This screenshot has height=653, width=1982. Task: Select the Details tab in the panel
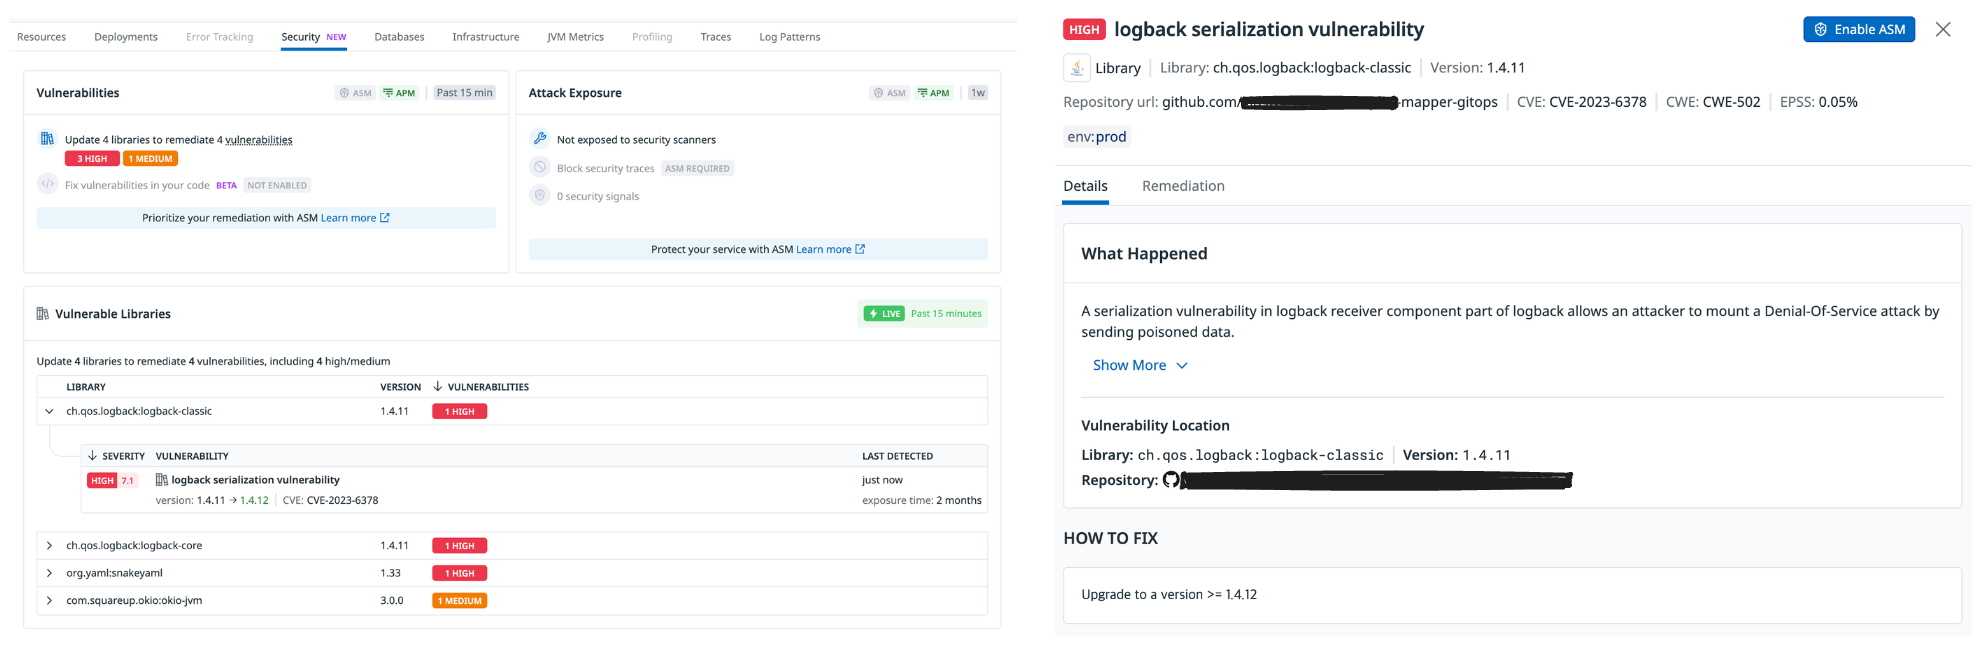click(x=1085, y=186)
